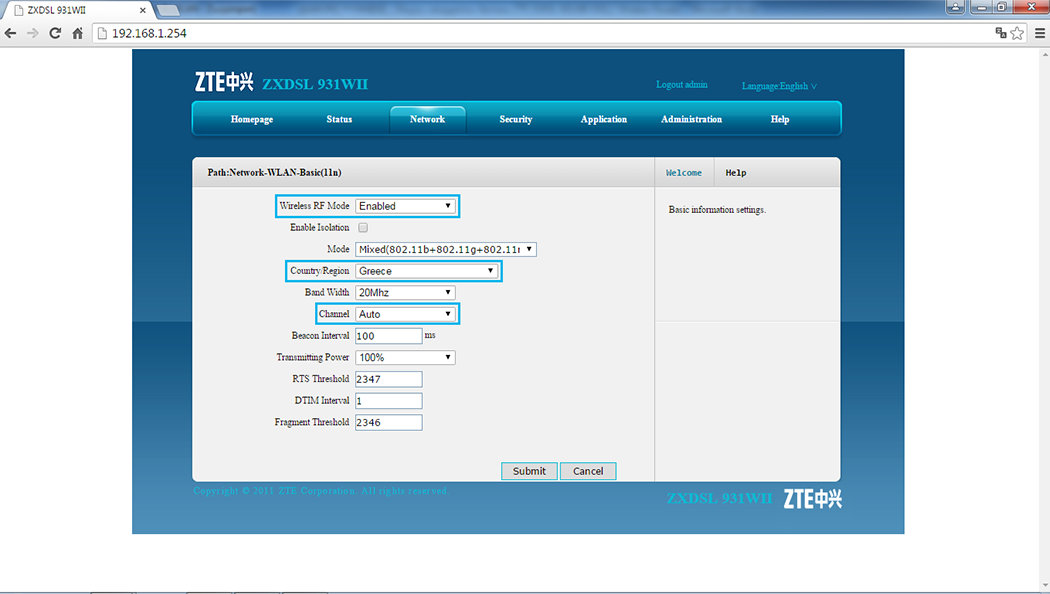The image size is (1050, 594).
Task: Click the Fragment Threshold field
Action: click(388, 422)
